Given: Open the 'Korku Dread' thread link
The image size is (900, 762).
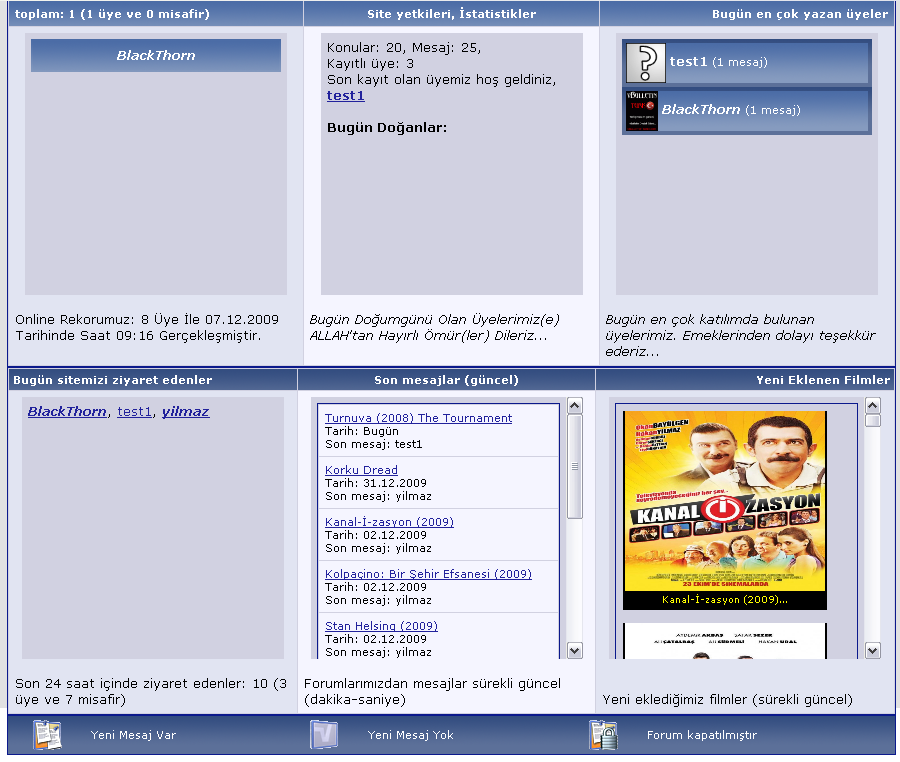Looking at the screenshot, I should pos(361,470).
